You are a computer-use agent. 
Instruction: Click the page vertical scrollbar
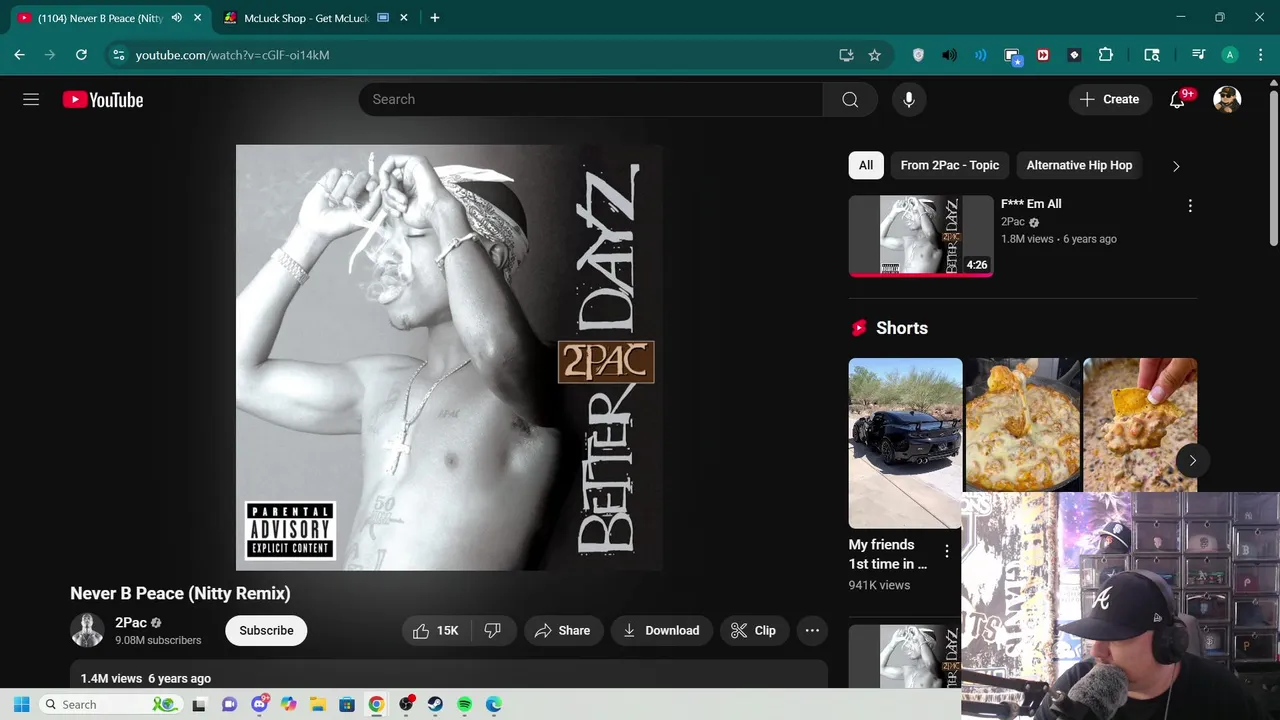1273,168
